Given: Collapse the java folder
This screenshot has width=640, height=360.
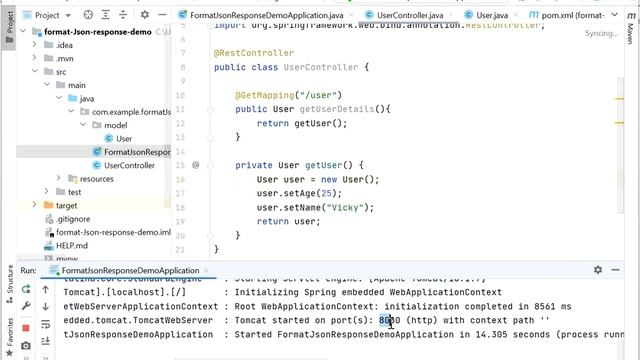Looking at the screenshot, I should click(59, 98).
